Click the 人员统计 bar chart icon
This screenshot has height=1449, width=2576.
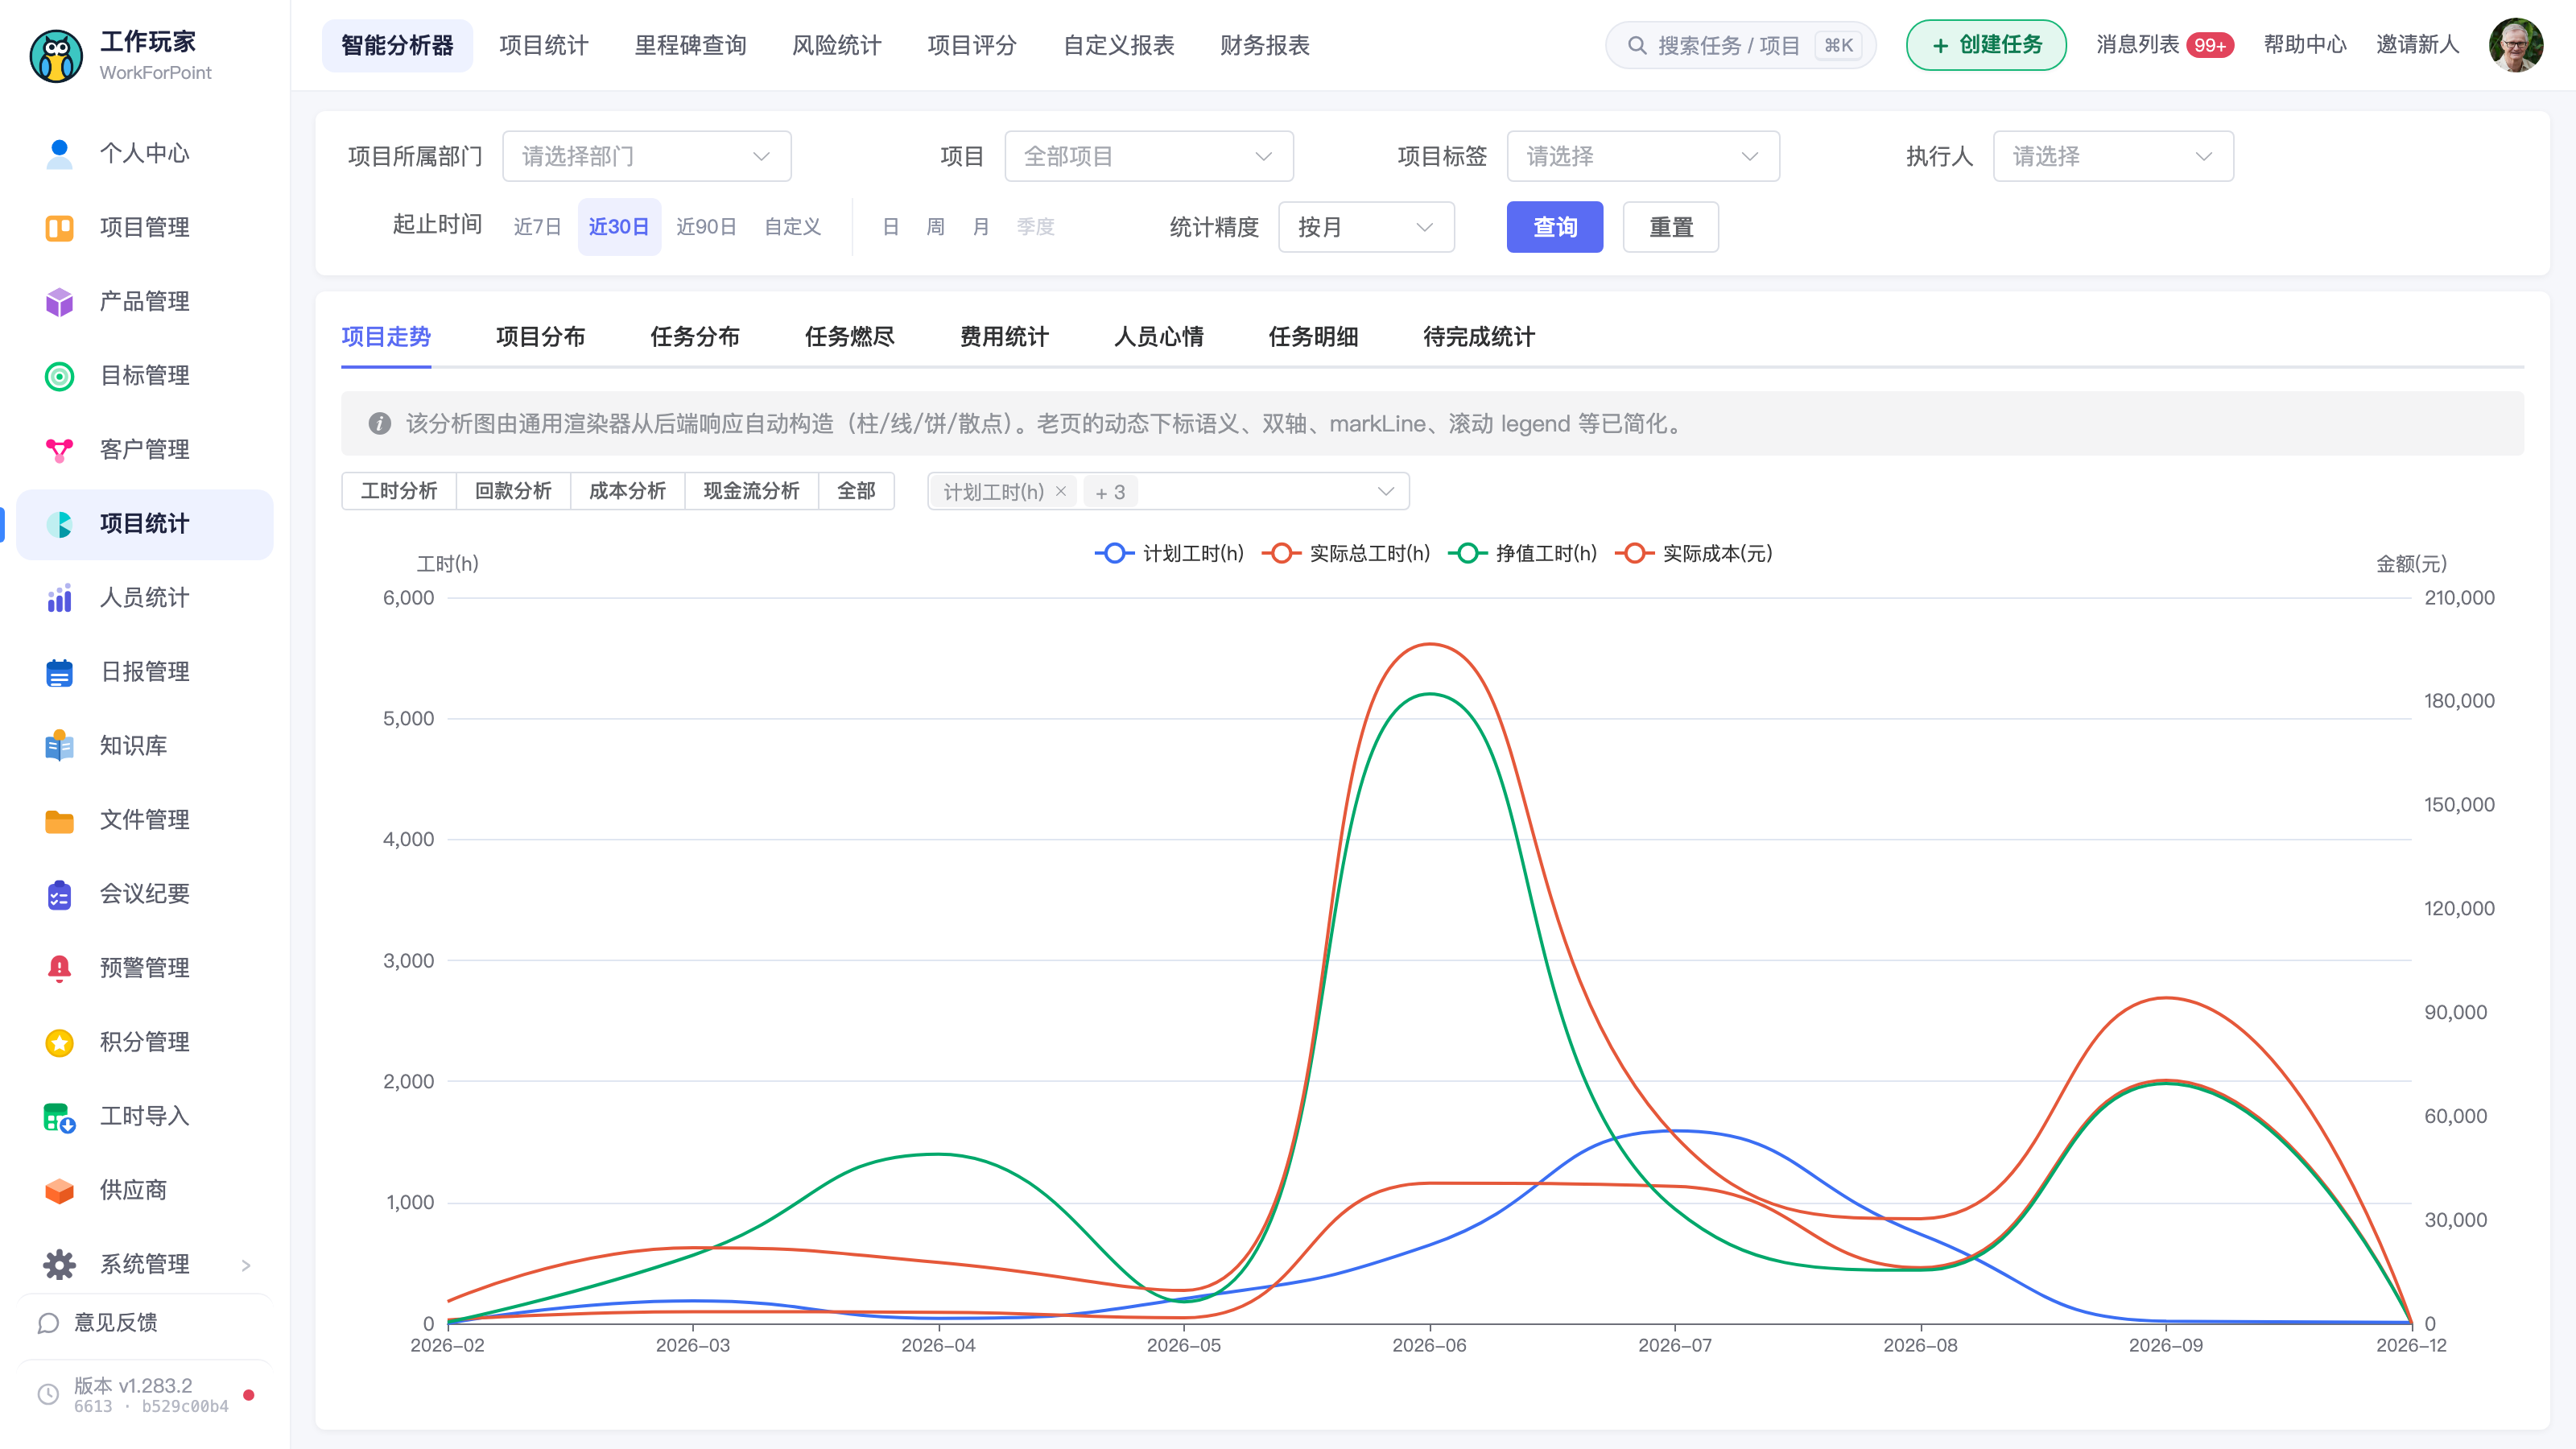(x=59, y=598)
